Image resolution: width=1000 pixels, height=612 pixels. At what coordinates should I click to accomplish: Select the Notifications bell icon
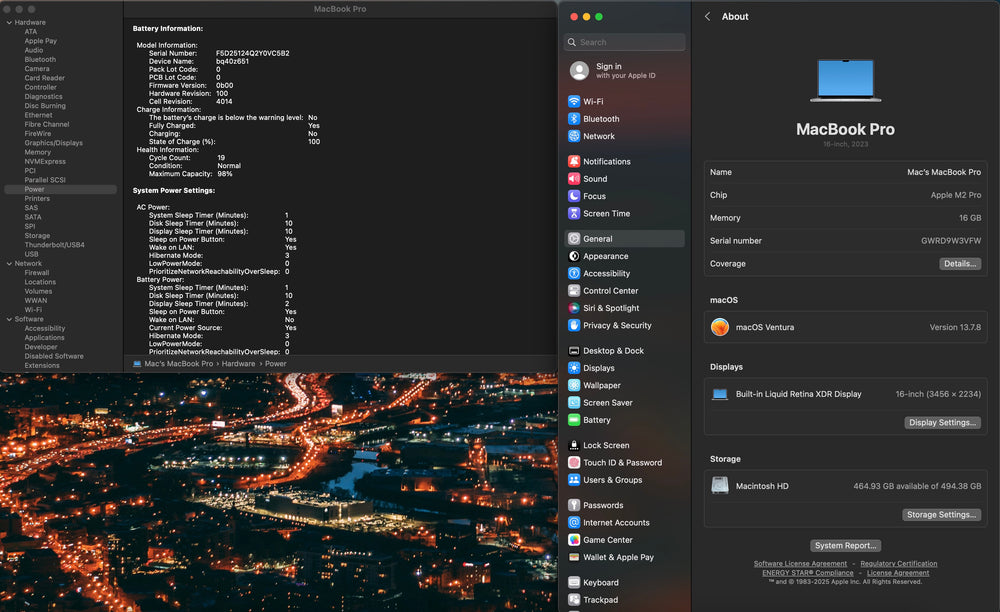click(x=574, y=162)
